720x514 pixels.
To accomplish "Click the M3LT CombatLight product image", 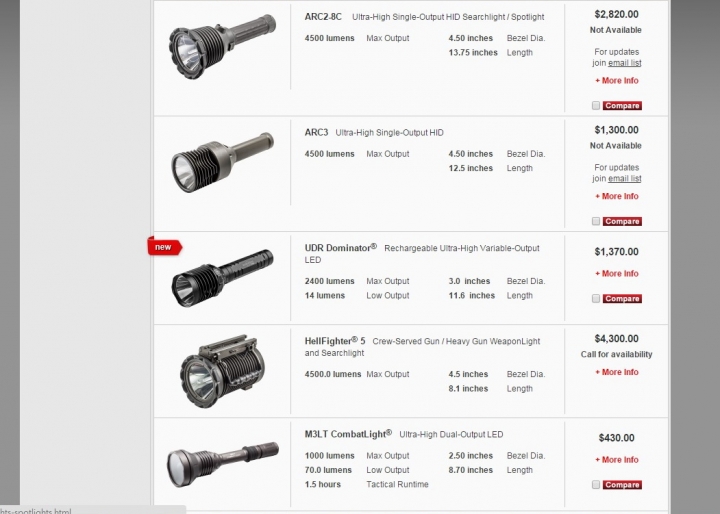I will 222,464.
